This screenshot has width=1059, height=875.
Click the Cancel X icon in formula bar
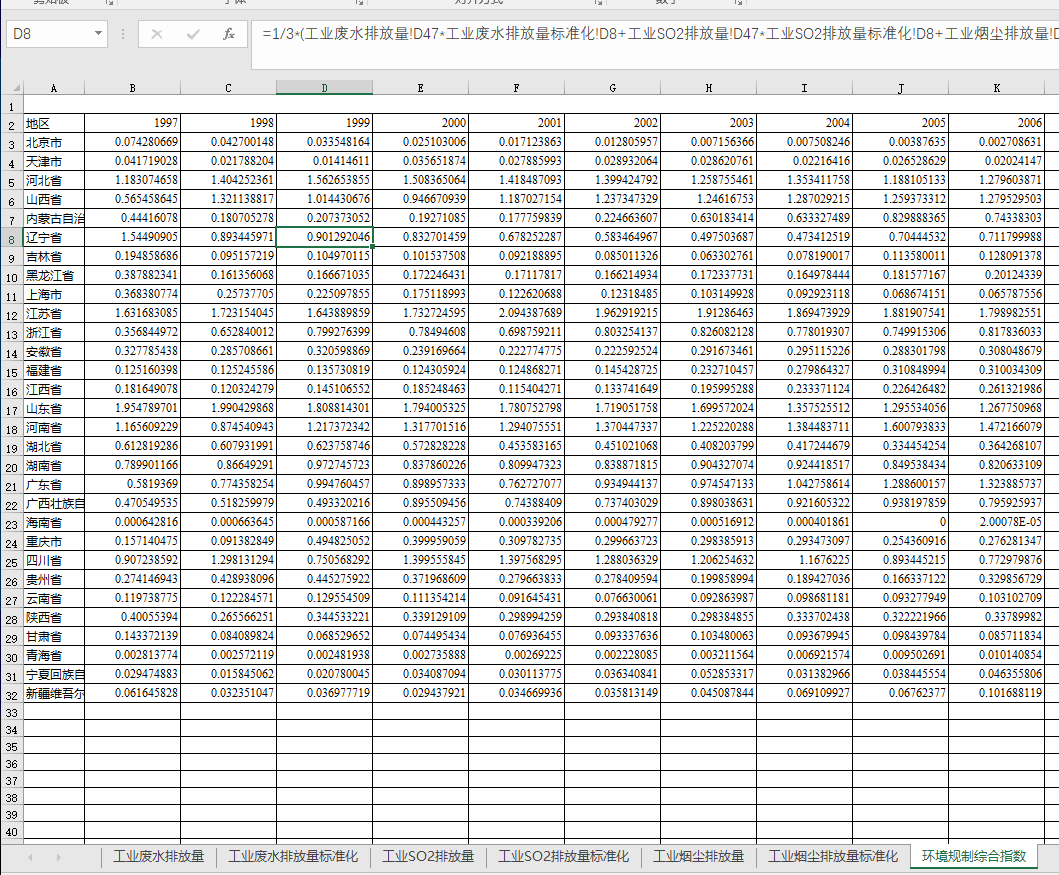click(x=157, y=34)
